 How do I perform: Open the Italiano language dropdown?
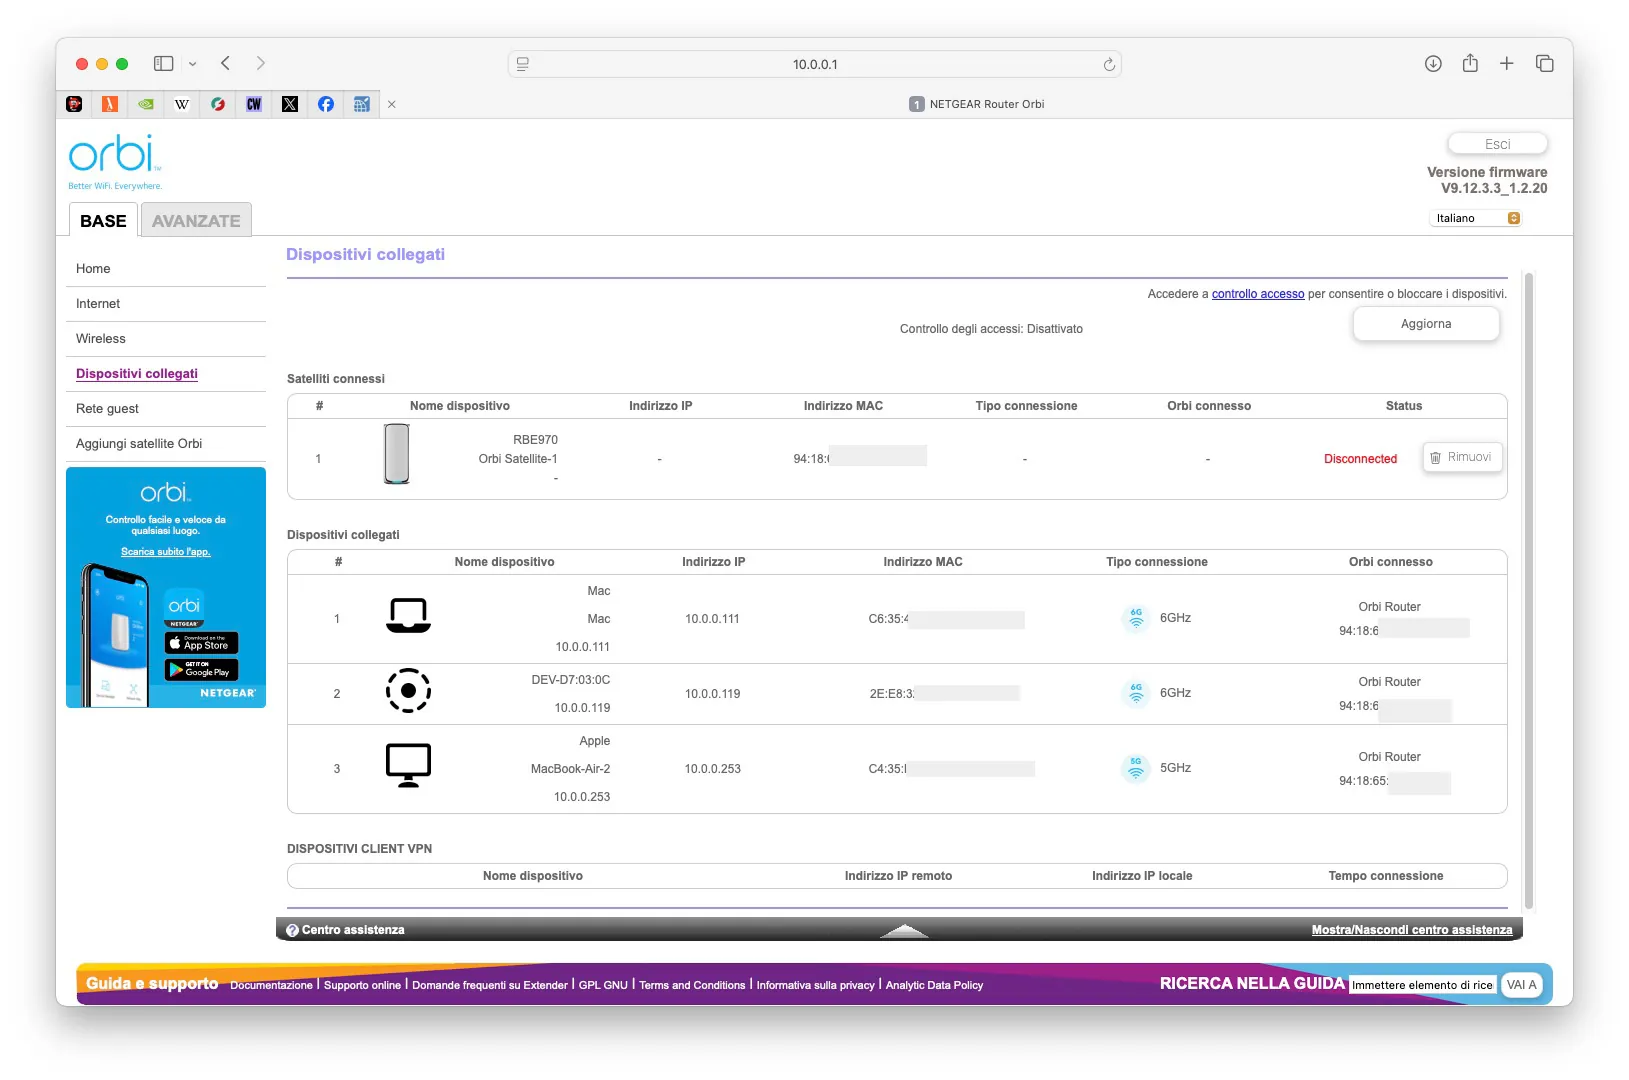coord(1477,218)
